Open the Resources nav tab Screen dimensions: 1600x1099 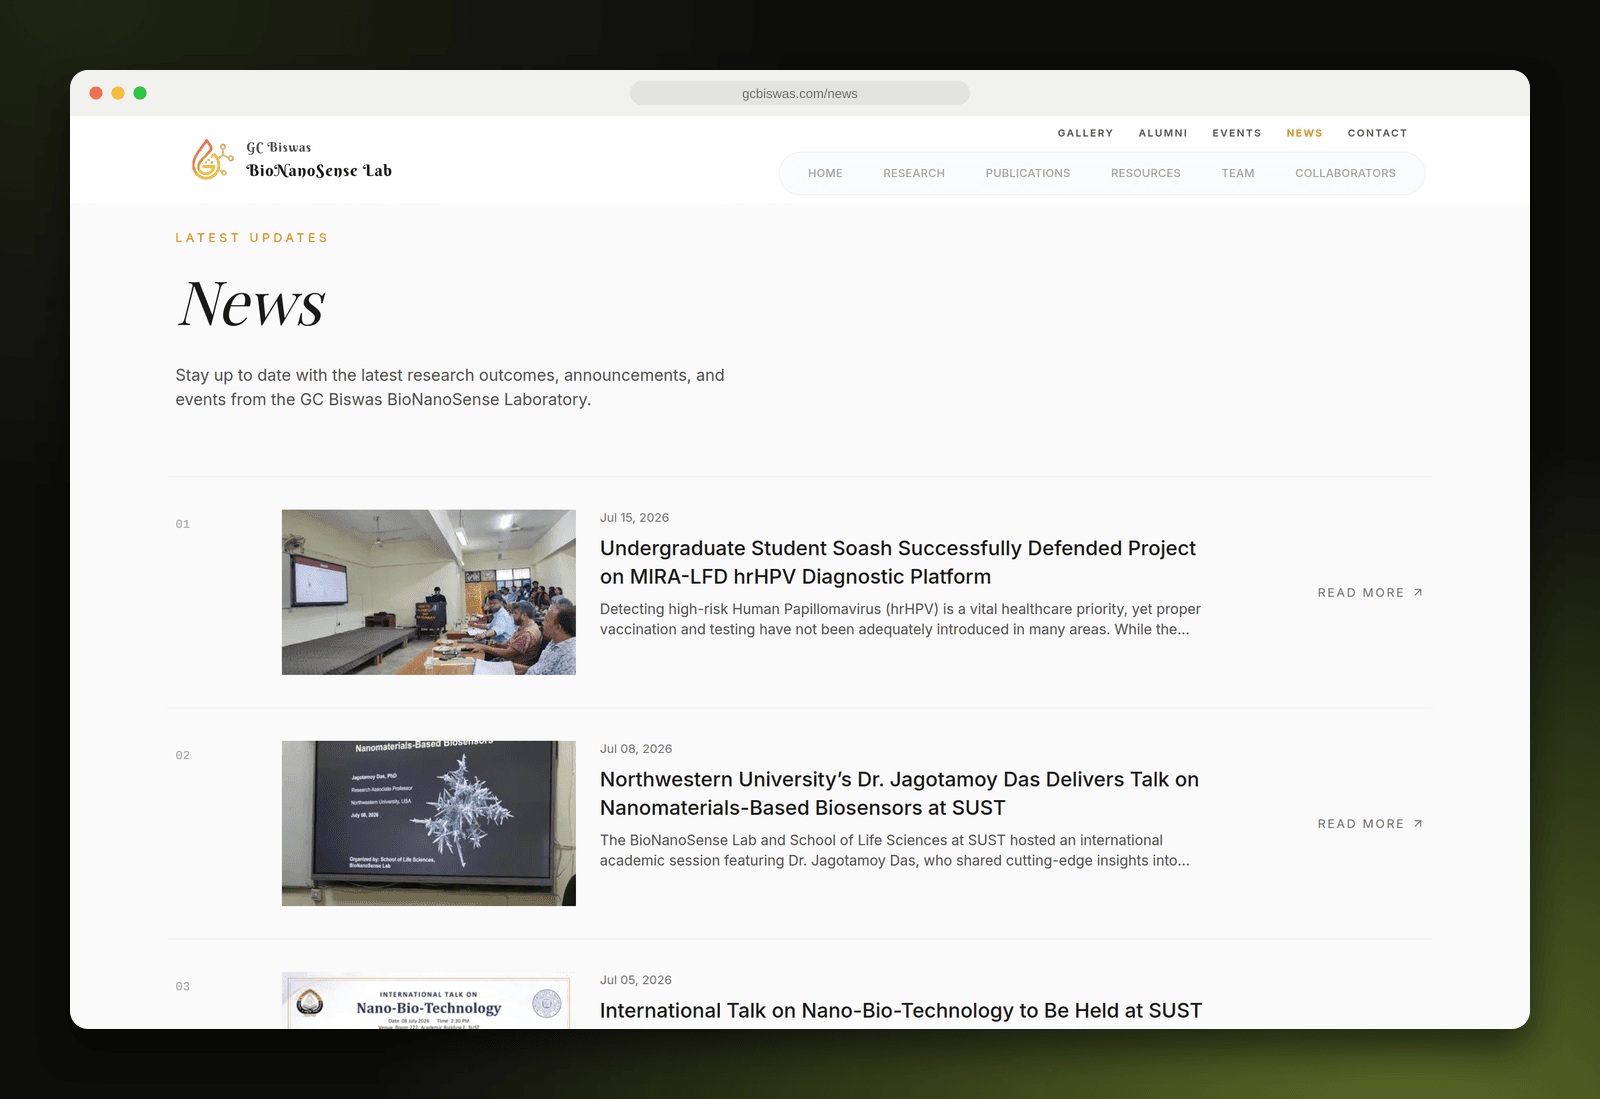coord(1146,173)
